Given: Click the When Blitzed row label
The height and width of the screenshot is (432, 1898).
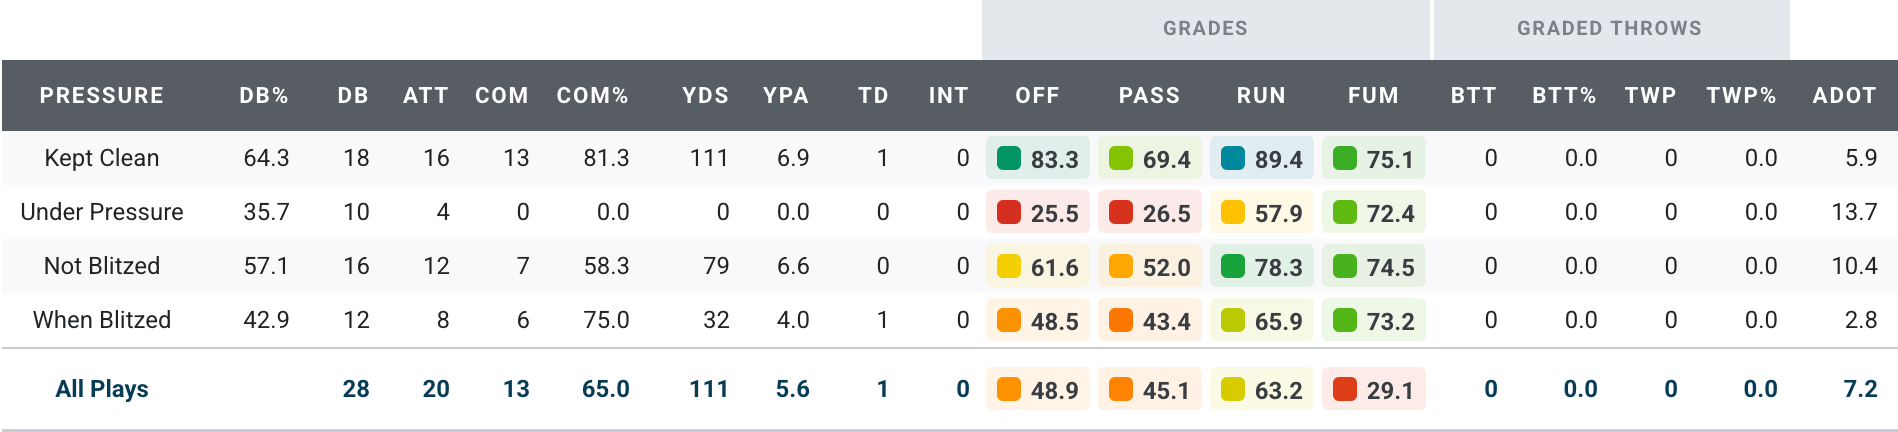Looking at the screenshot, I should pos(101,320).
